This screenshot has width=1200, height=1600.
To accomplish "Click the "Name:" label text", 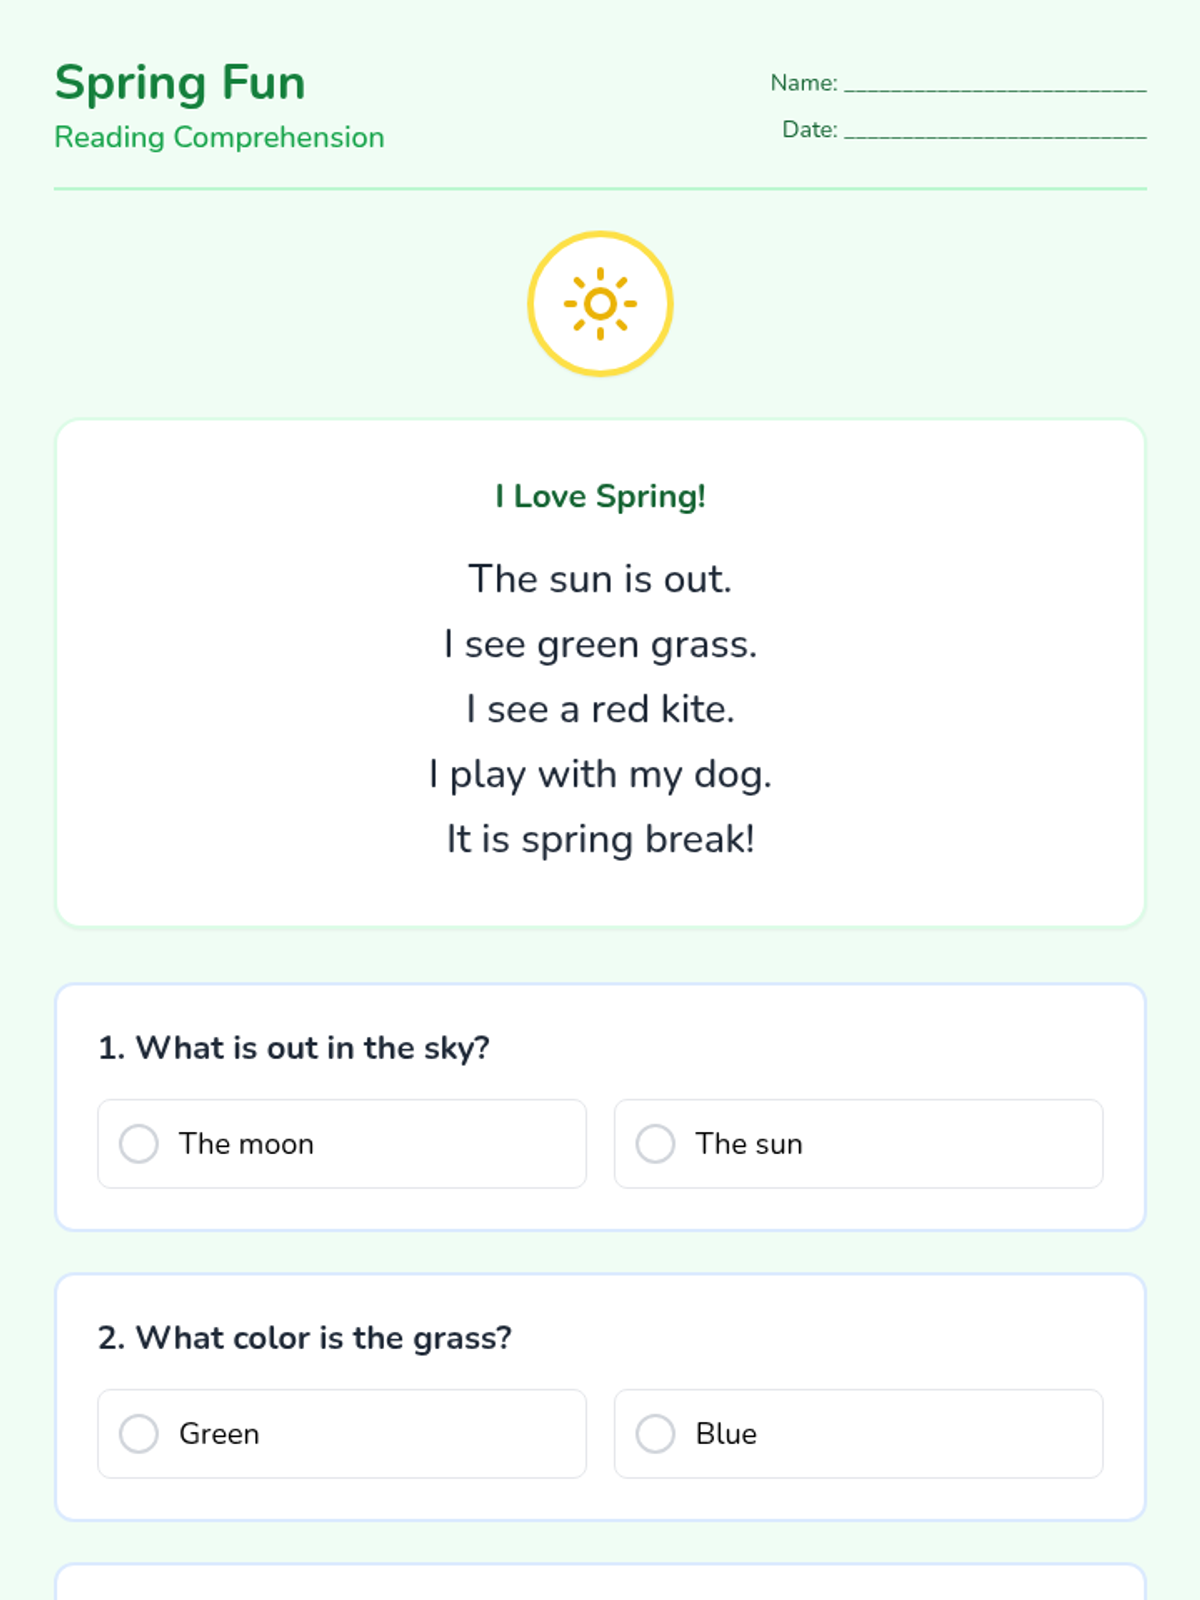I will click(x=803, y=83).
